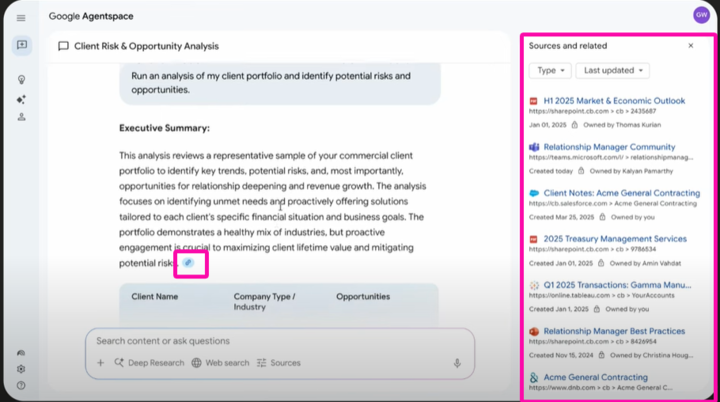Image resolution: width=720 pixels, height=402 pixels.
Task: Close the Sources and related panel
Action: click(x=691, y=45)
